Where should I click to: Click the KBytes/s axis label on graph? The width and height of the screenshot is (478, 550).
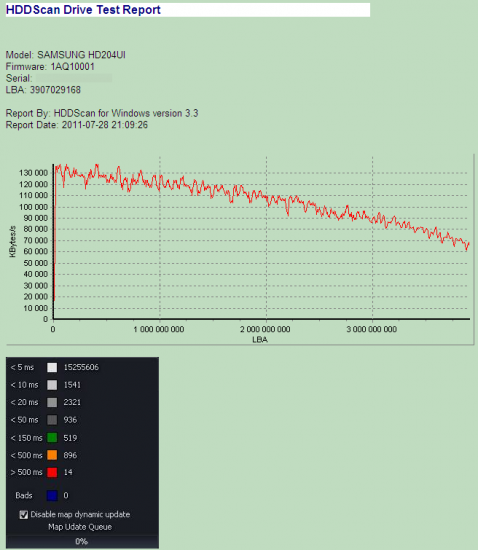point(13,242)
